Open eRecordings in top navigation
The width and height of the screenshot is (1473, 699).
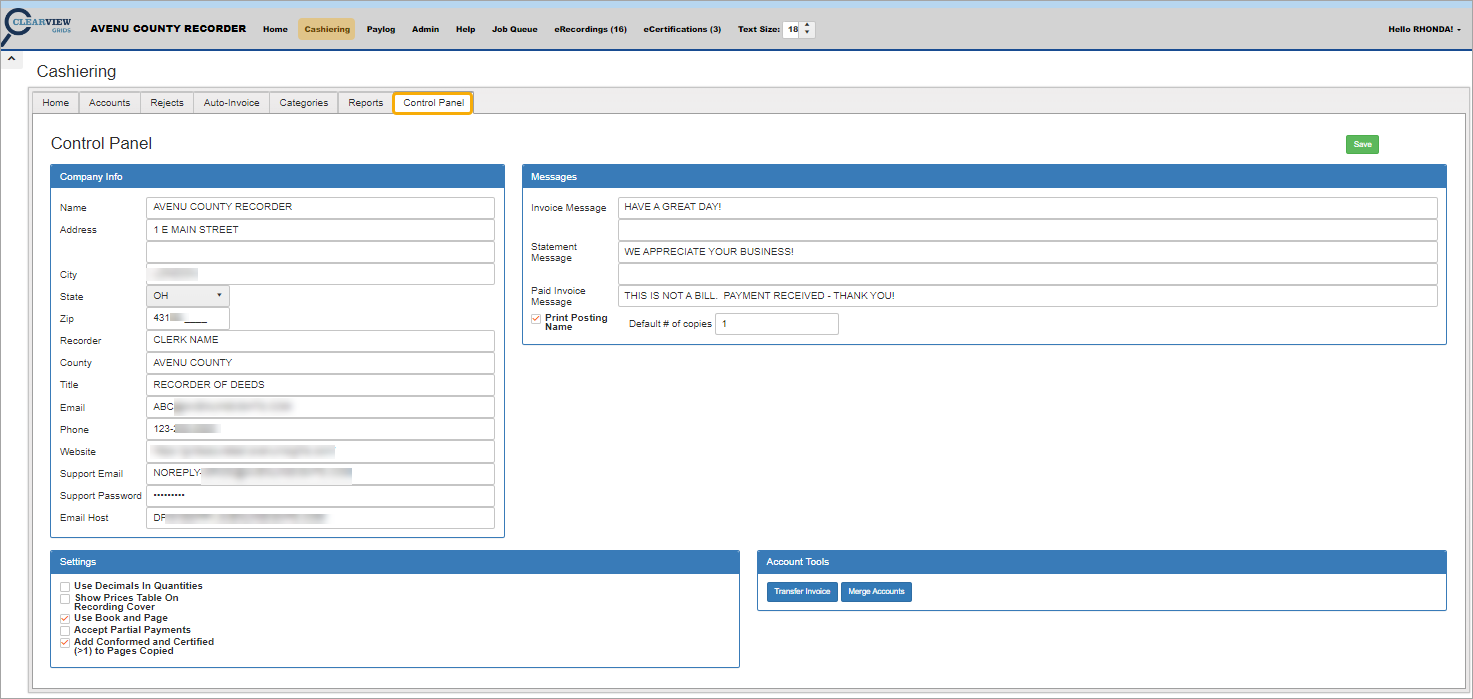(590, 30)
